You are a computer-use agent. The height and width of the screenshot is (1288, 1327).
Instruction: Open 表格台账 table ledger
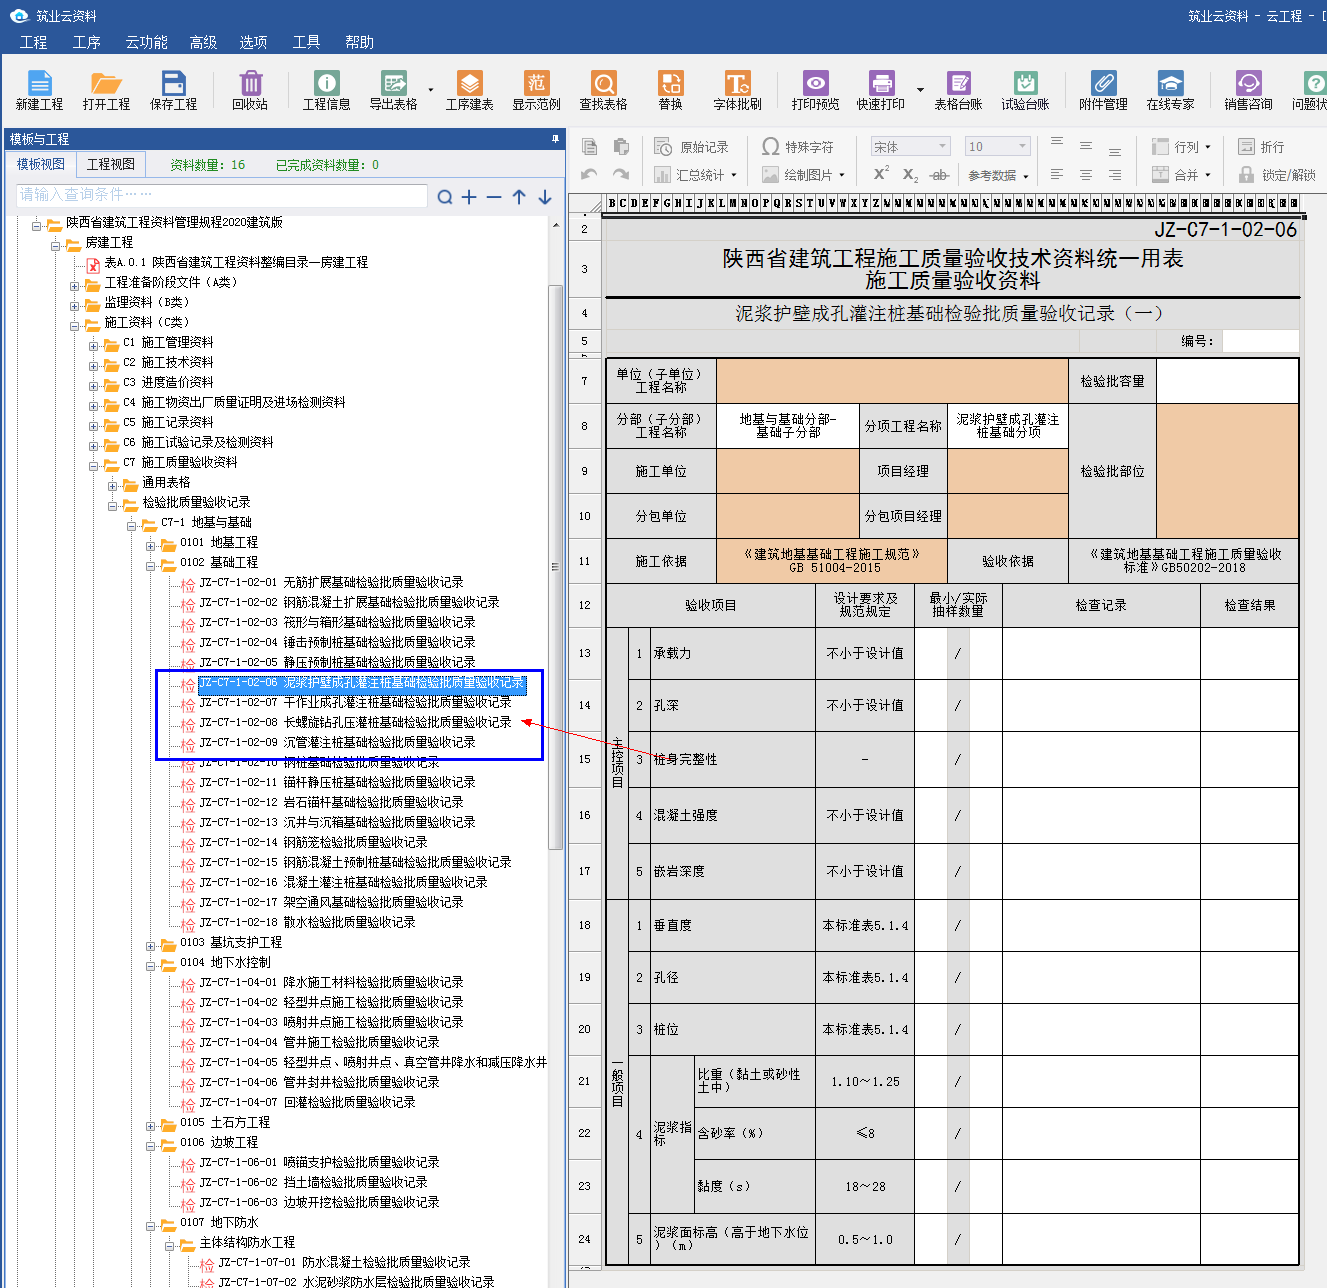pyautogui.click(x=958, y=90)
